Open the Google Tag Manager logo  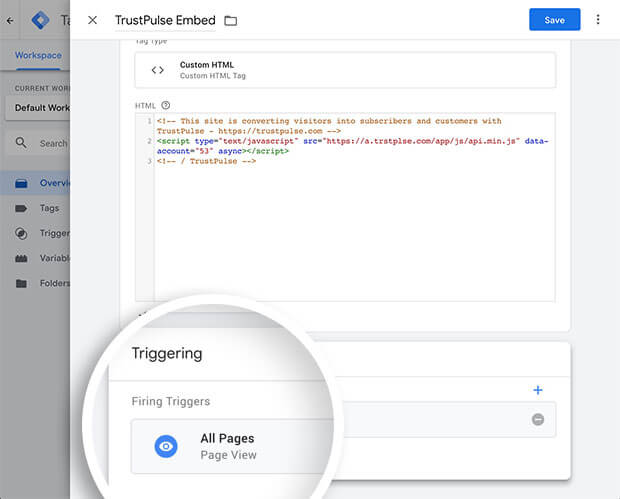[x=40, y=20]
